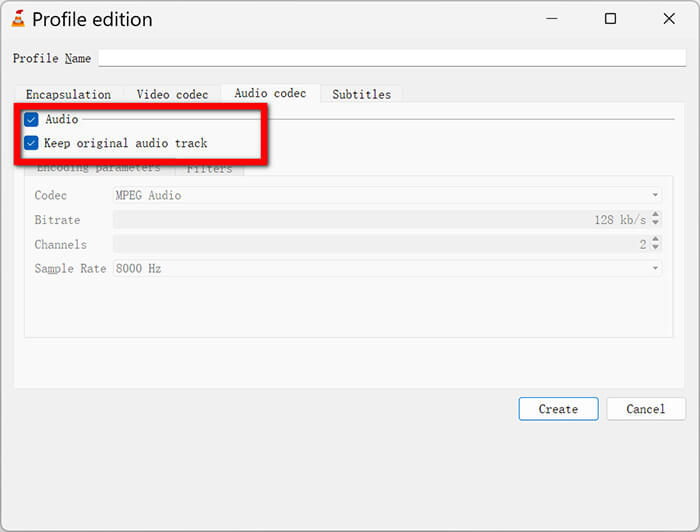Expand the Sample Rate dropdown
Screen dimensions: 700x532
(387, 269)
